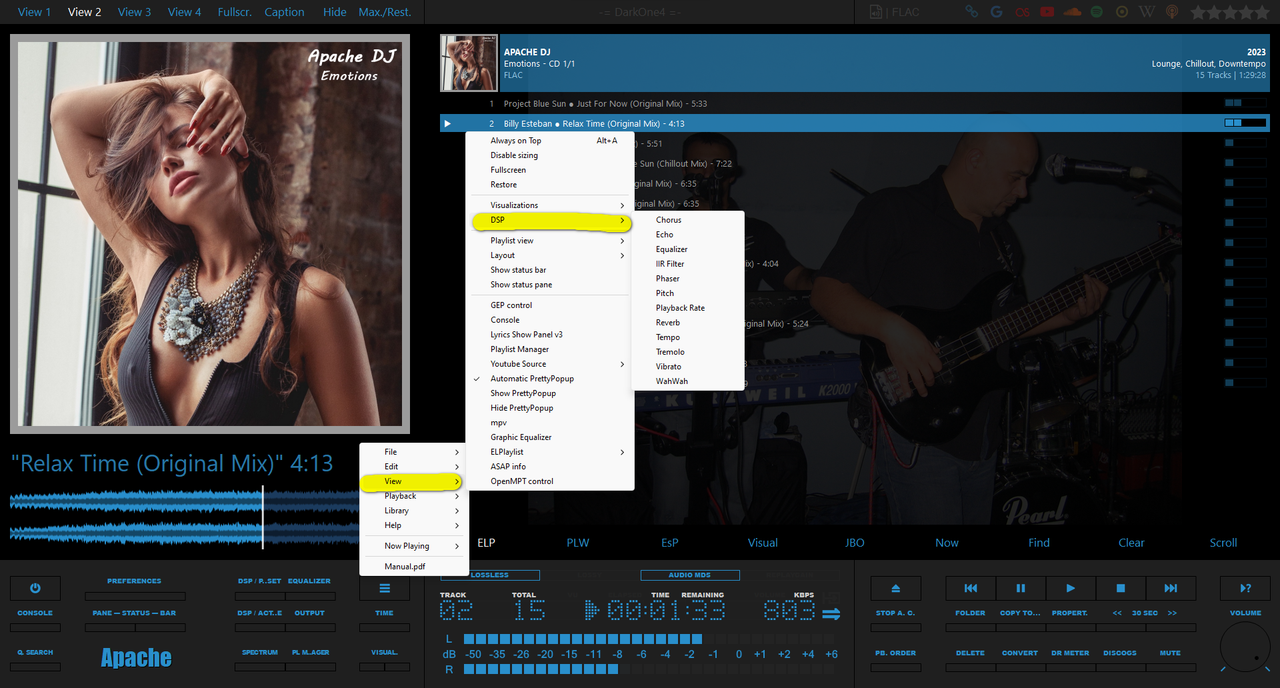Open the hamburger main menu button
1280x688 pixels.
[x=384, y=588]
